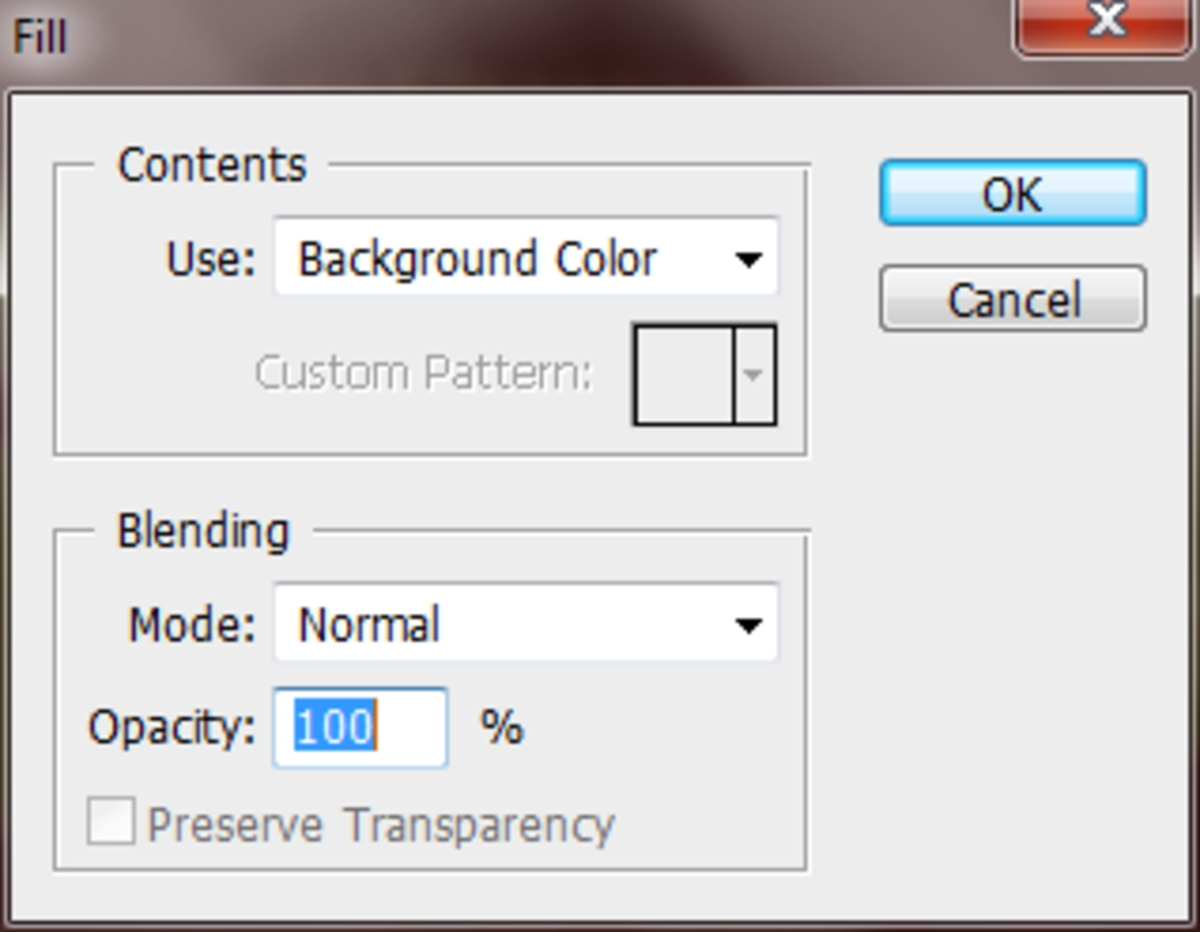Screen dimensions: 1200x932
Task: Confirm the fill with OK
Action: [x=1012, y=194]
